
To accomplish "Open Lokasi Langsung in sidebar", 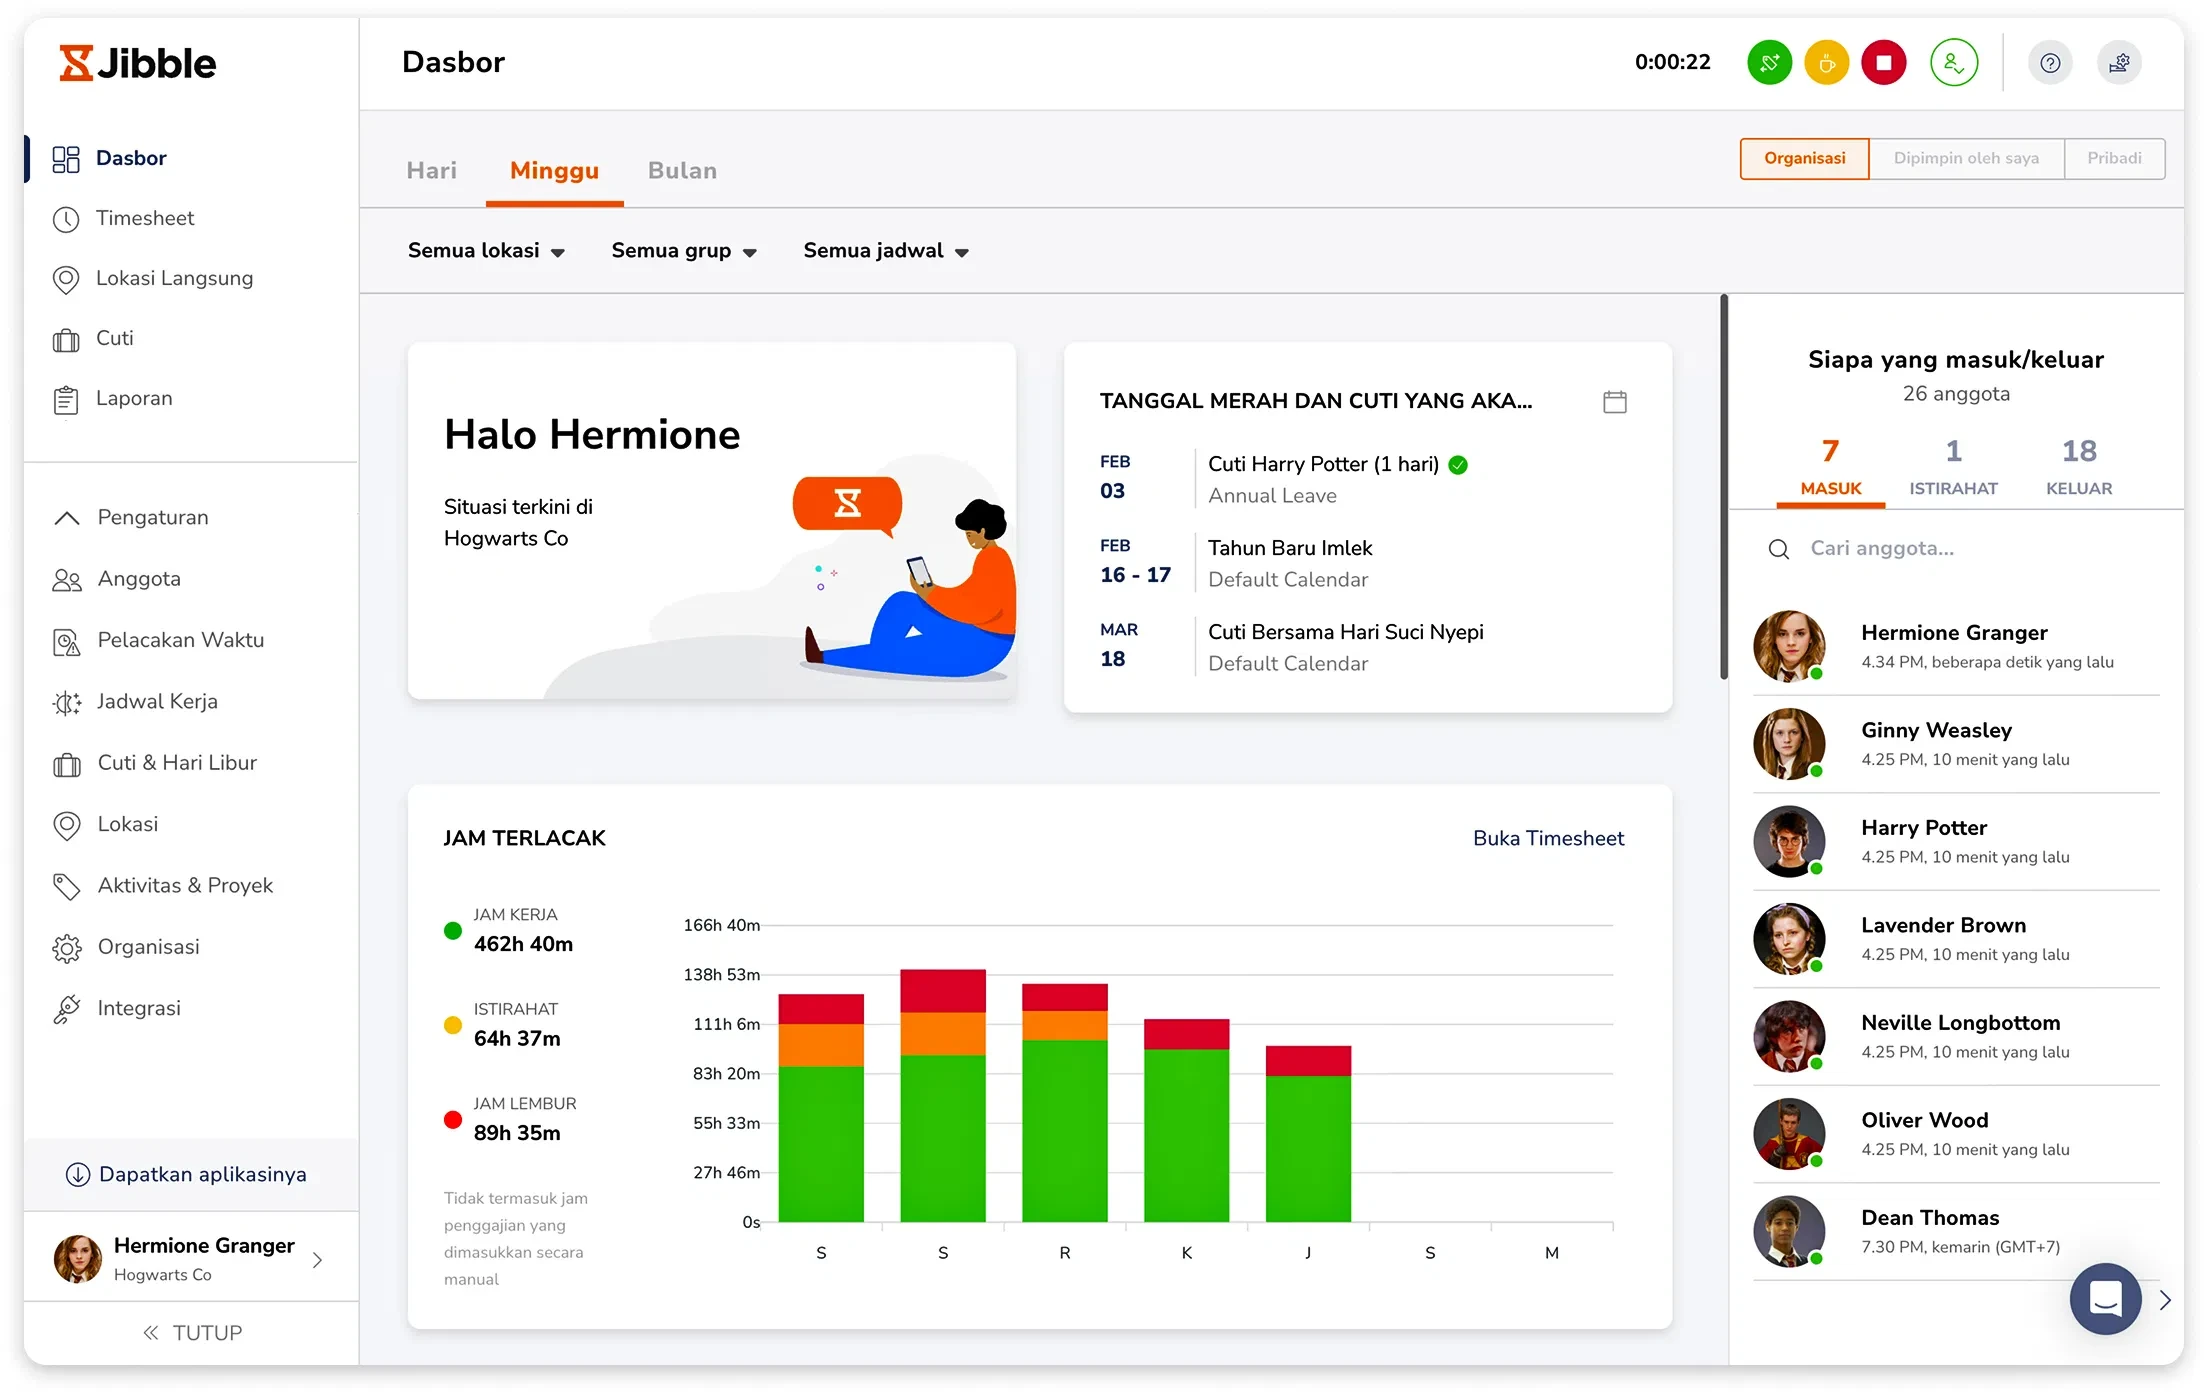I will click(174, 278).
